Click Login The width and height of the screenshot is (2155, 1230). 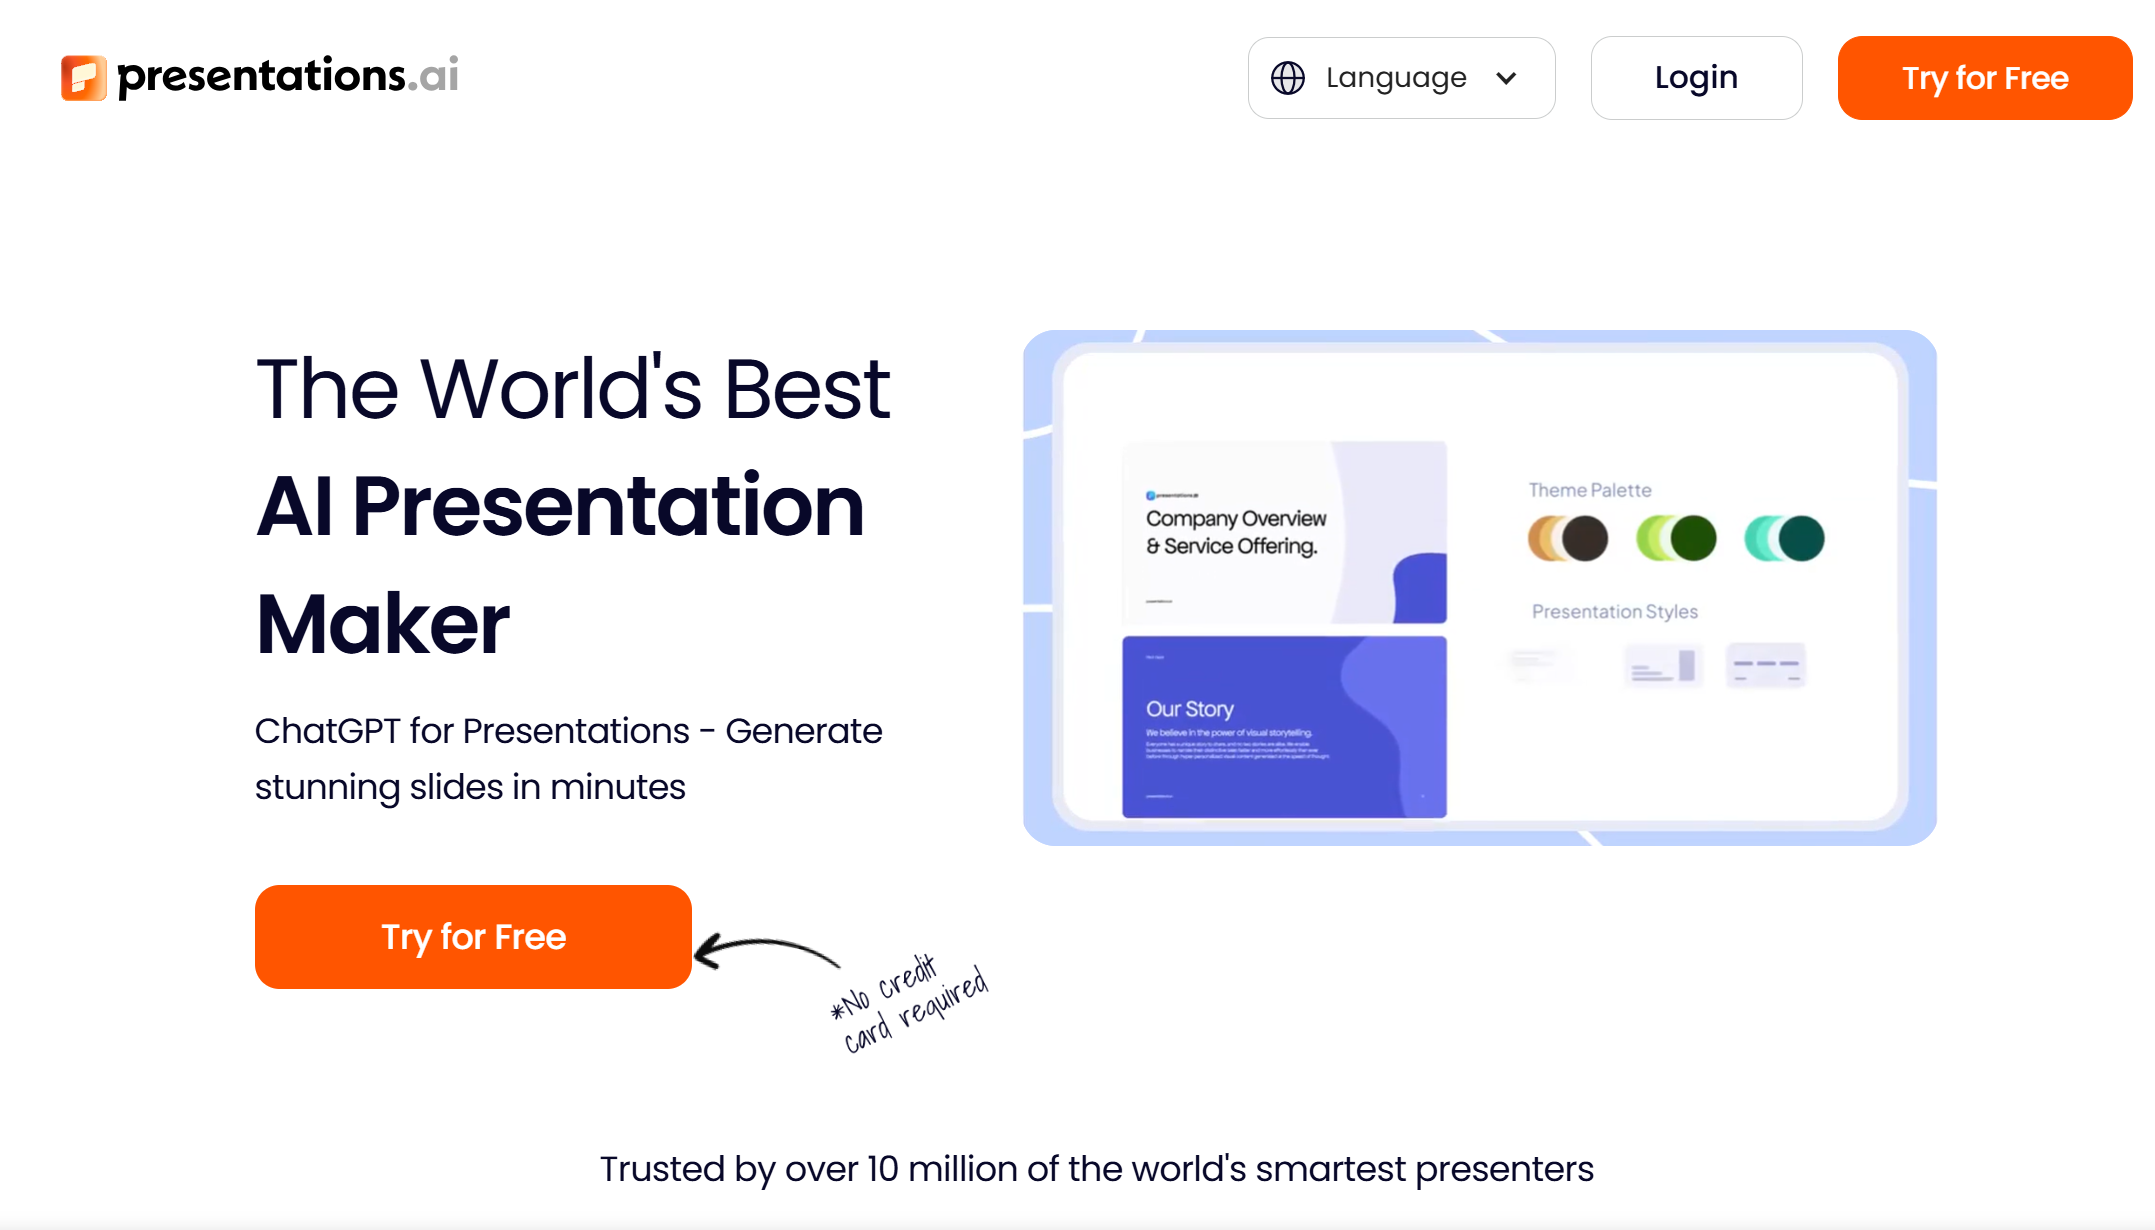tap(1696, 77)
